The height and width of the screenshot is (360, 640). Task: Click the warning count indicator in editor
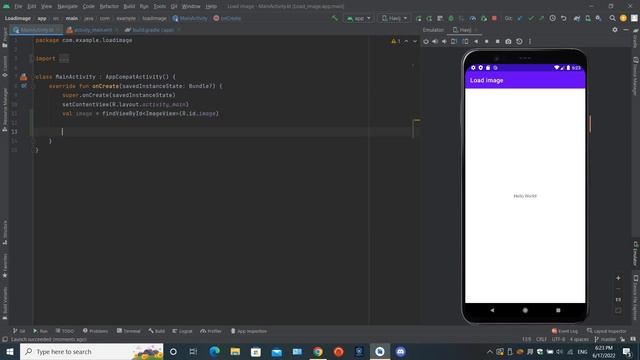coord(396,41)
